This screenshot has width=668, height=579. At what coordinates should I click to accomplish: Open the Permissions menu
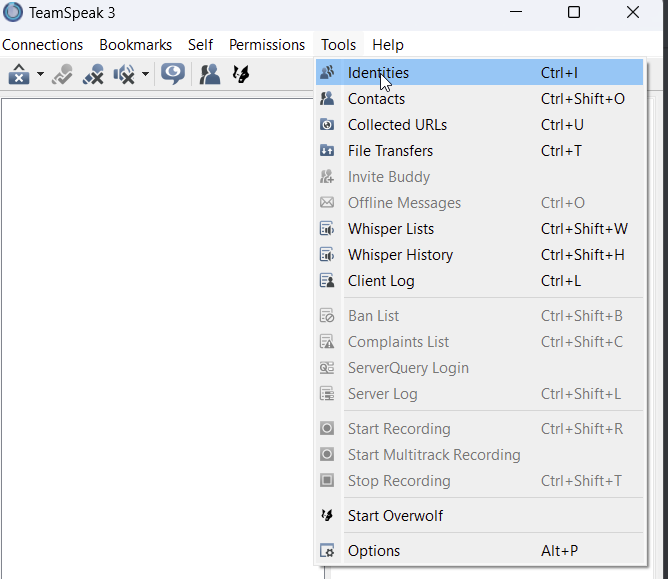(x=267, y=45)
